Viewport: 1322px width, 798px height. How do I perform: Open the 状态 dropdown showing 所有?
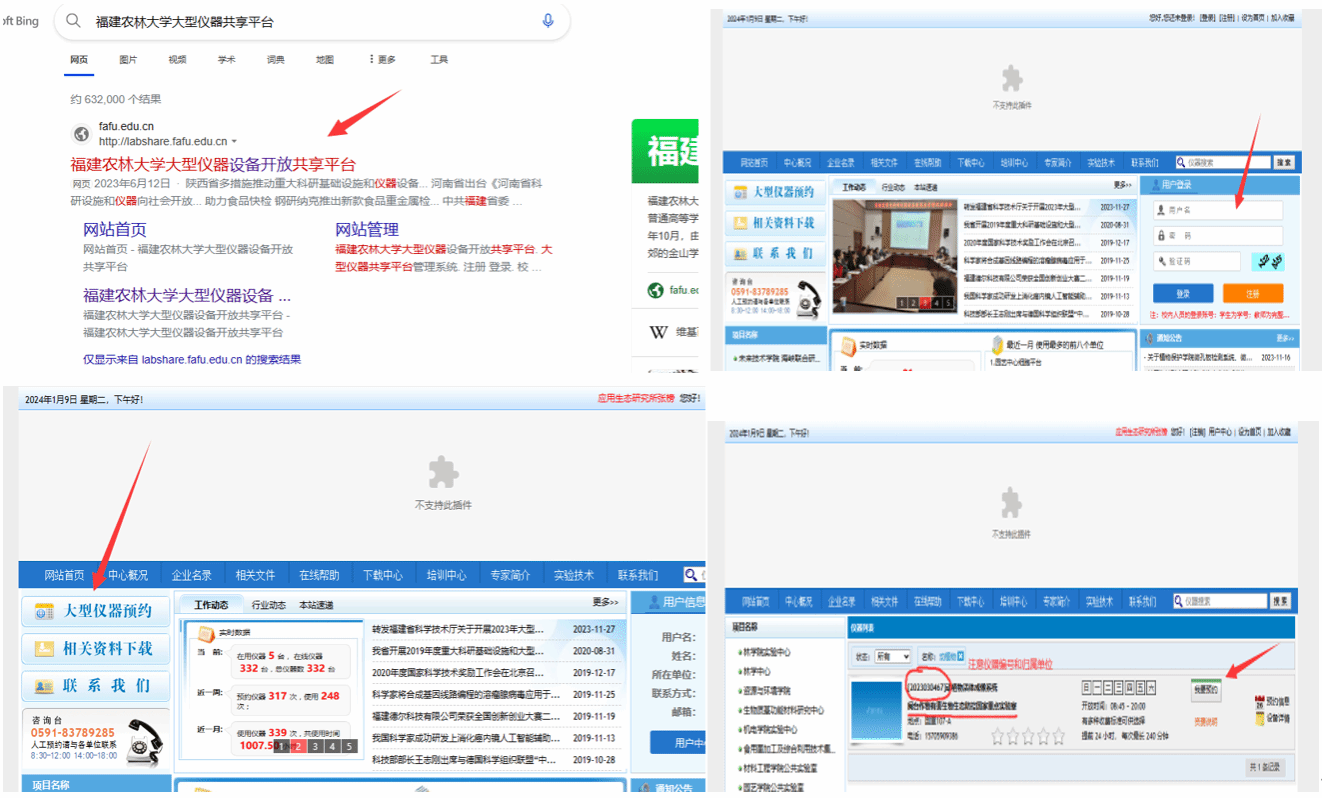pyautogui.click(x=892, y=657)
